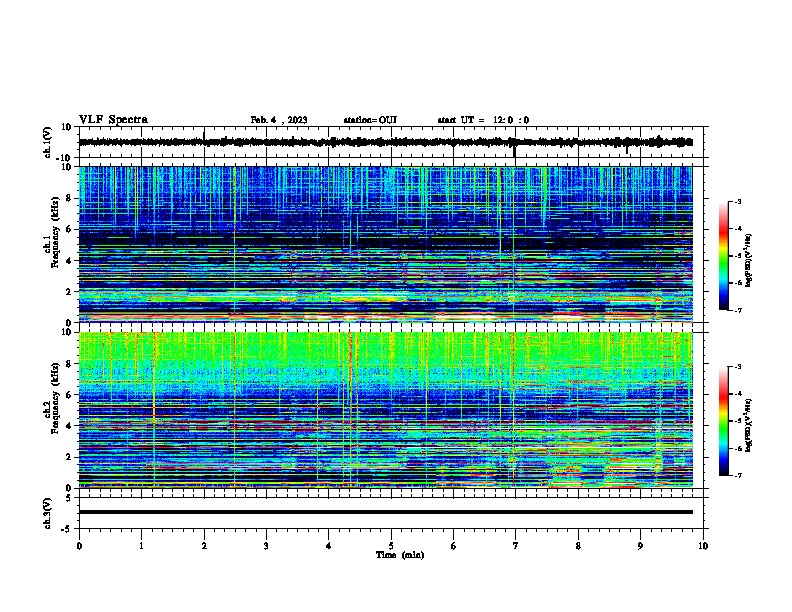Click the "8" kHz tick on ch.2 frequency axis
Image resolution: width=792 pixels, height=612 pixels.
pos(69,364)
